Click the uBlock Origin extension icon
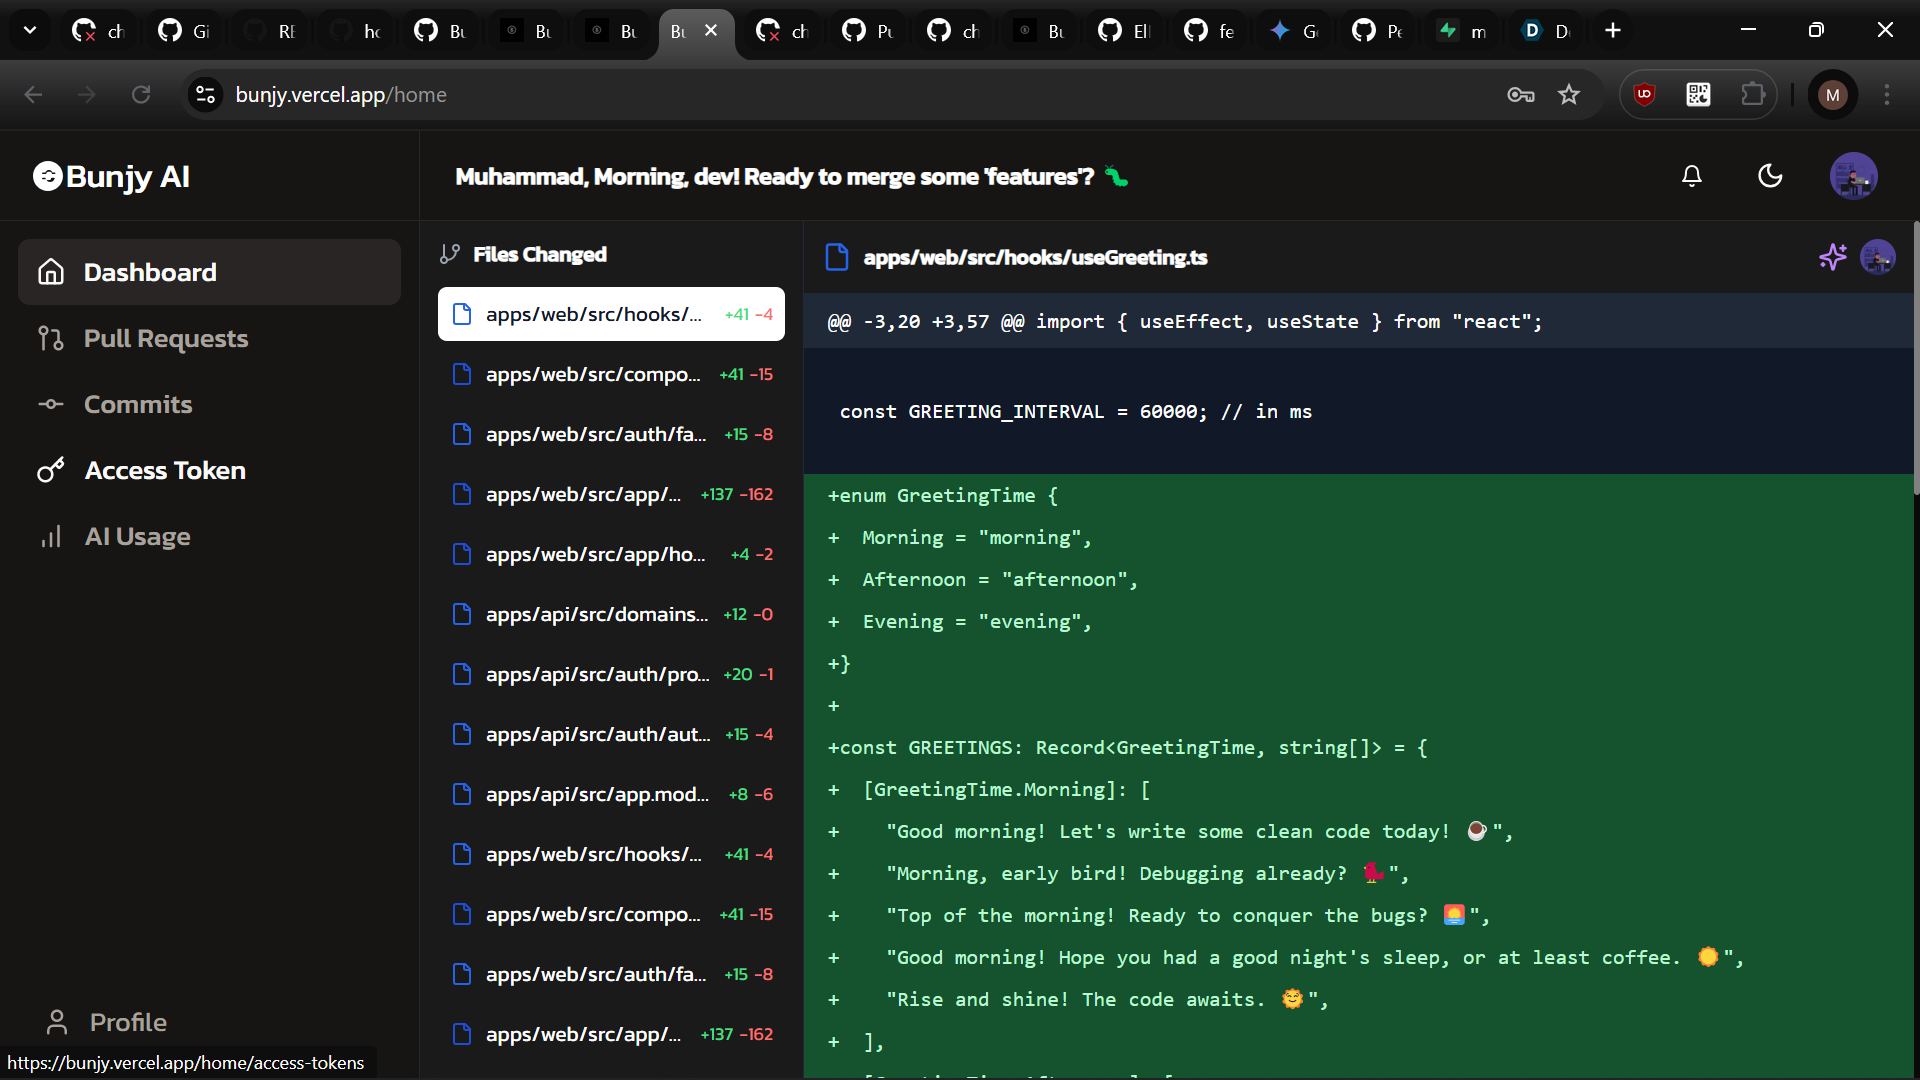 [1644, 94]
